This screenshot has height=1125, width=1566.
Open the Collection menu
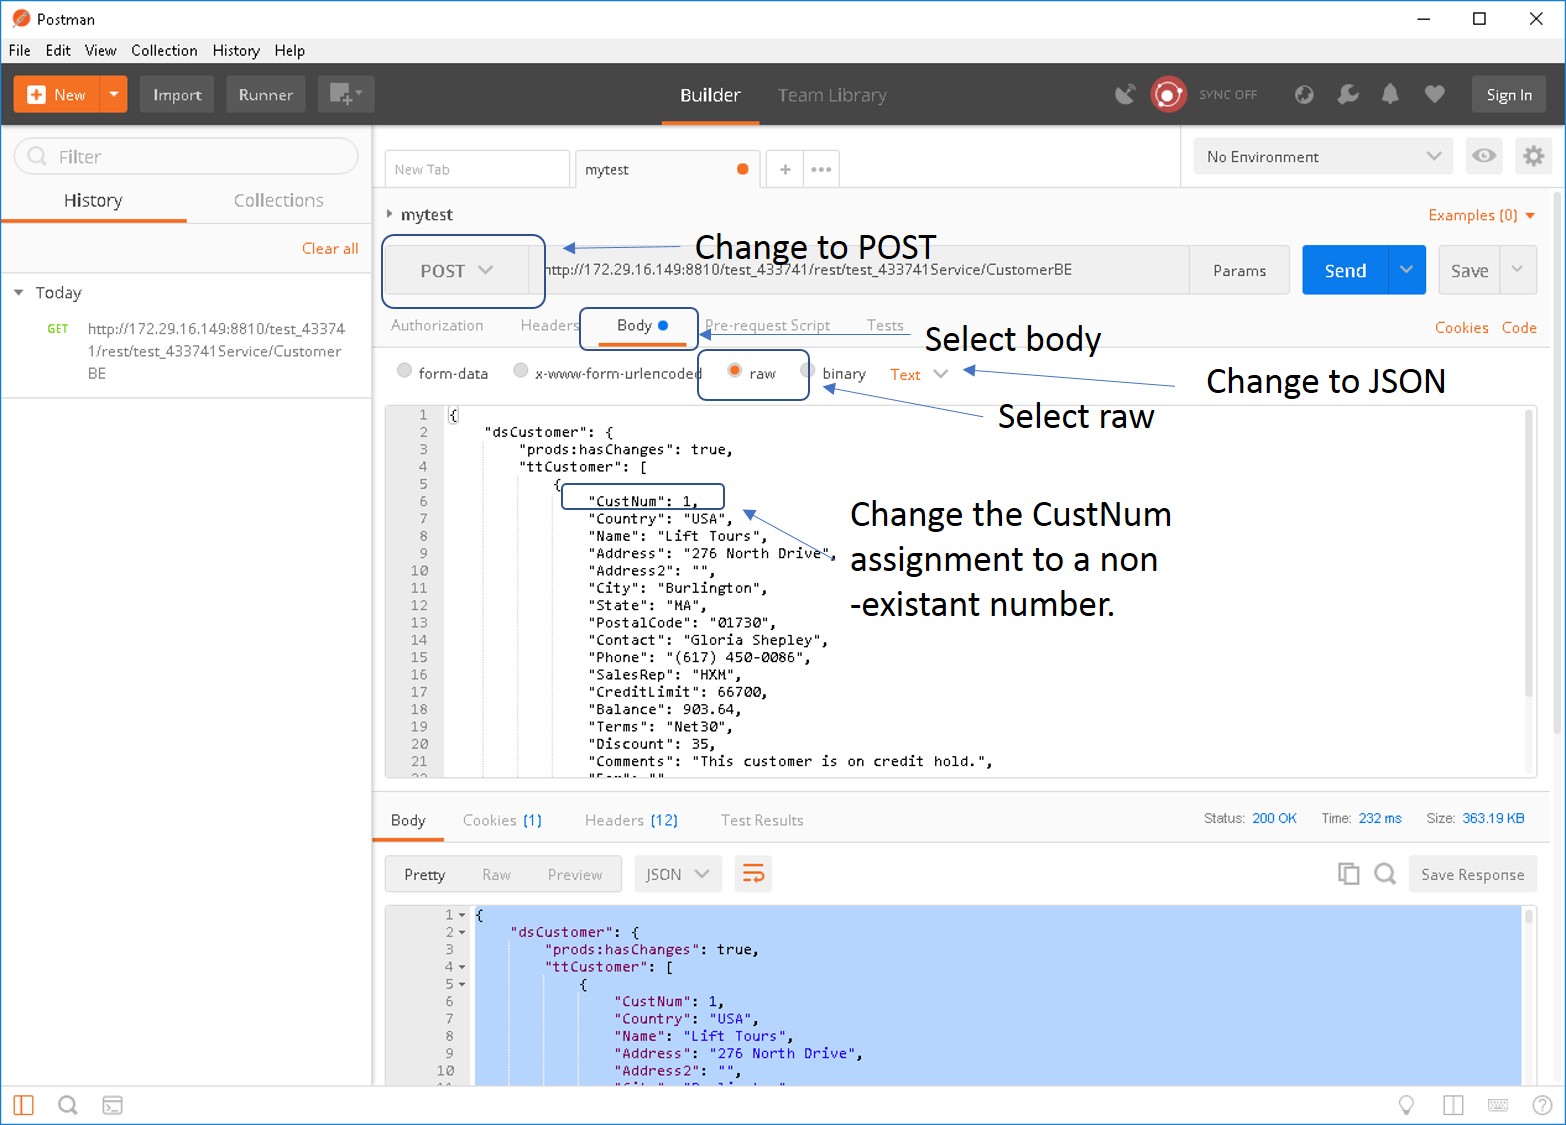coord(164,50)
